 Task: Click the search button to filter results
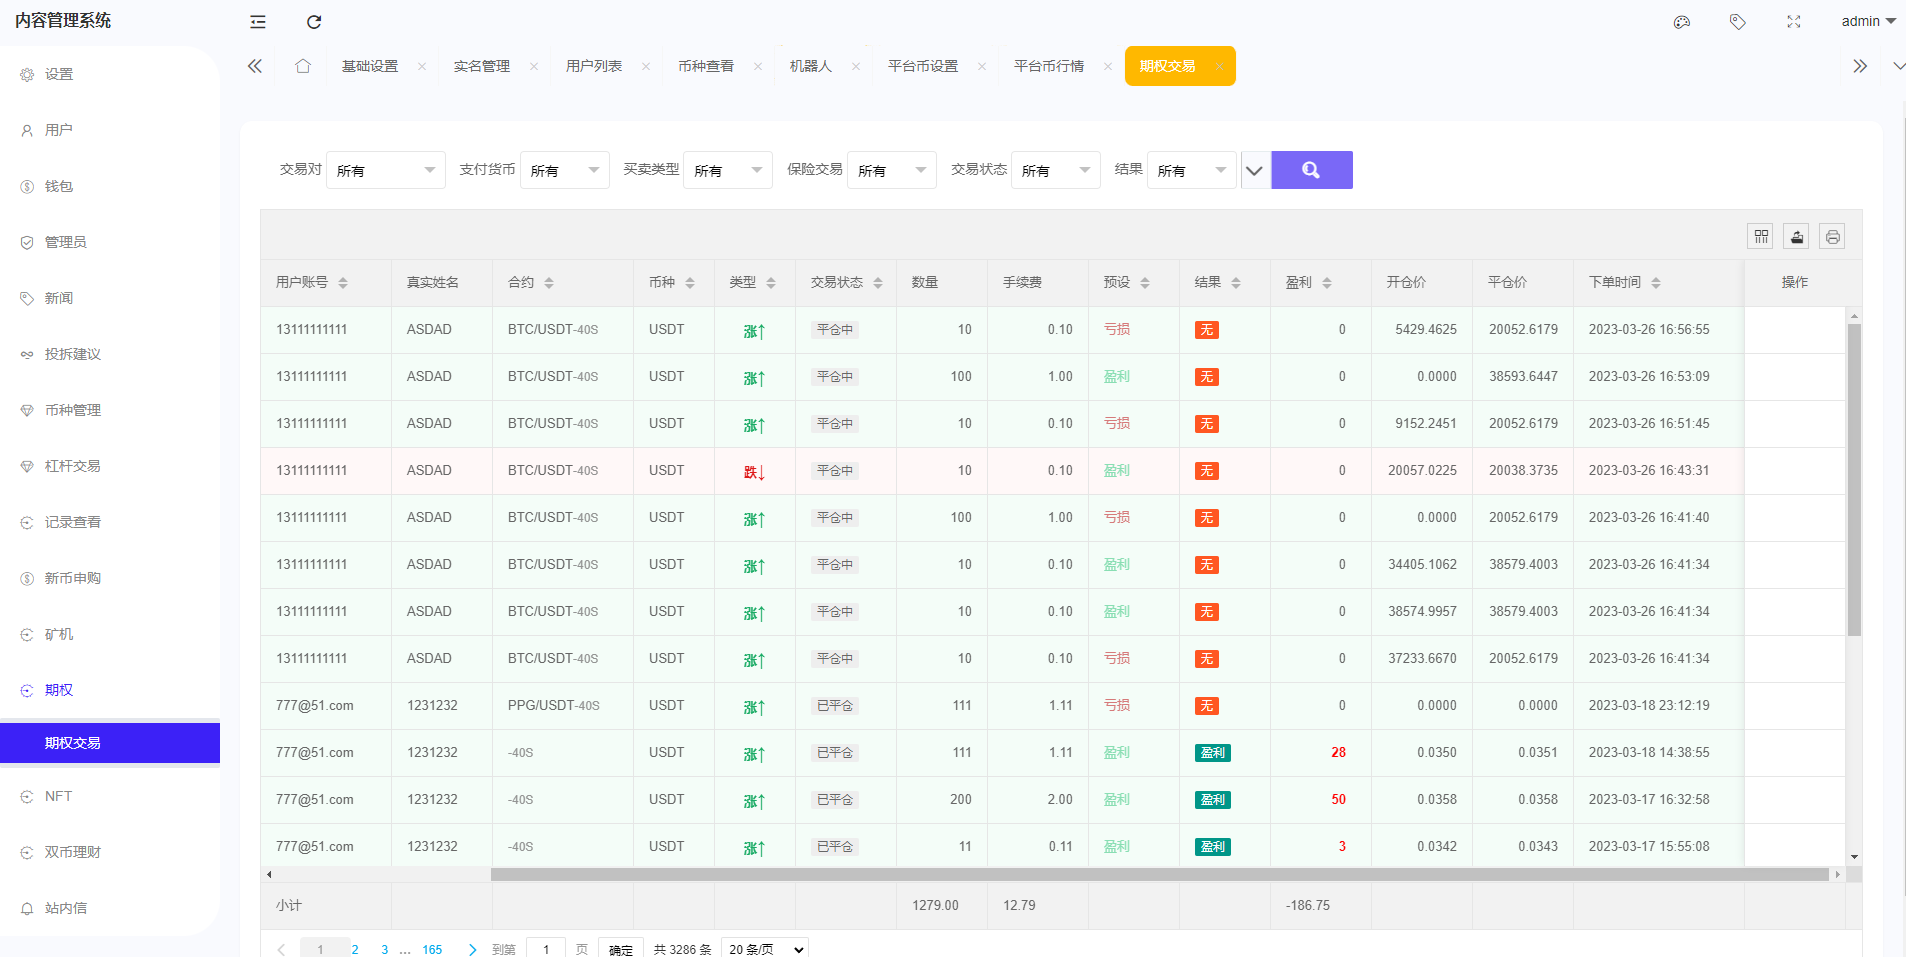(x=1311, y=170)
